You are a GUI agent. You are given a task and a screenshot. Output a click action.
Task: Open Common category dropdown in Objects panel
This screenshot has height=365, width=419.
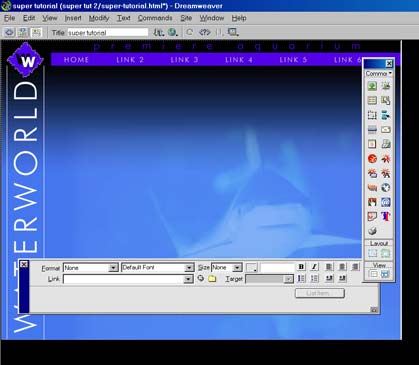coord(379,73)
